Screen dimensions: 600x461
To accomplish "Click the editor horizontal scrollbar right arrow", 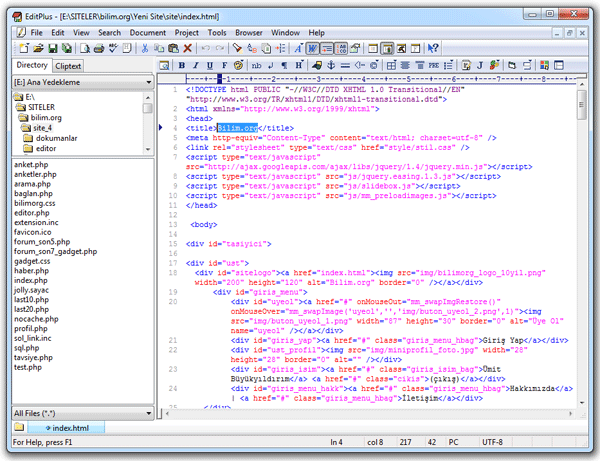I will tap(571, 414).
